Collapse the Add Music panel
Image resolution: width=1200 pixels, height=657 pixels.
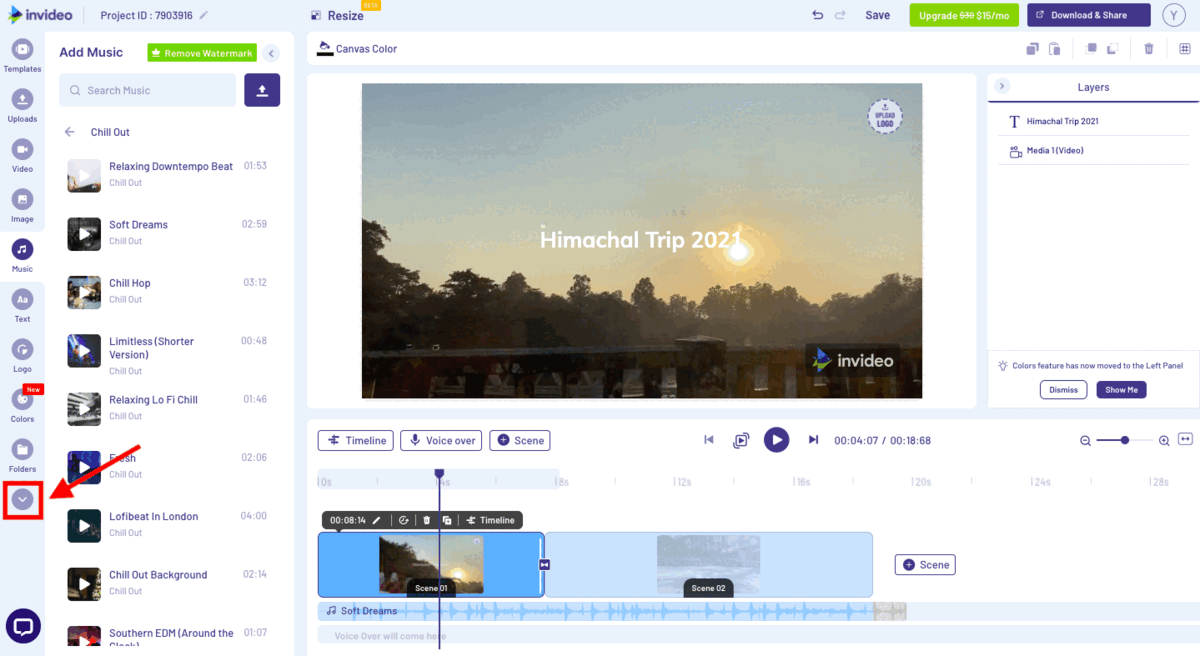click(270, 53)
